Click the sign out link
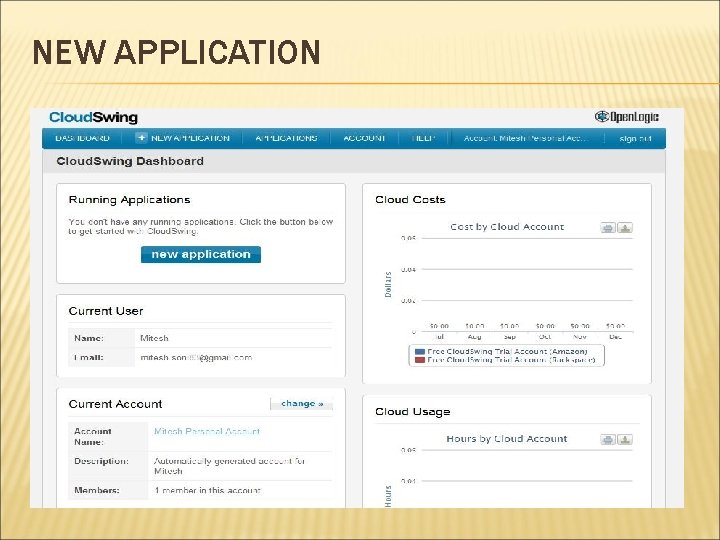Viewport: 720px width, 540px height. point(635,139)
